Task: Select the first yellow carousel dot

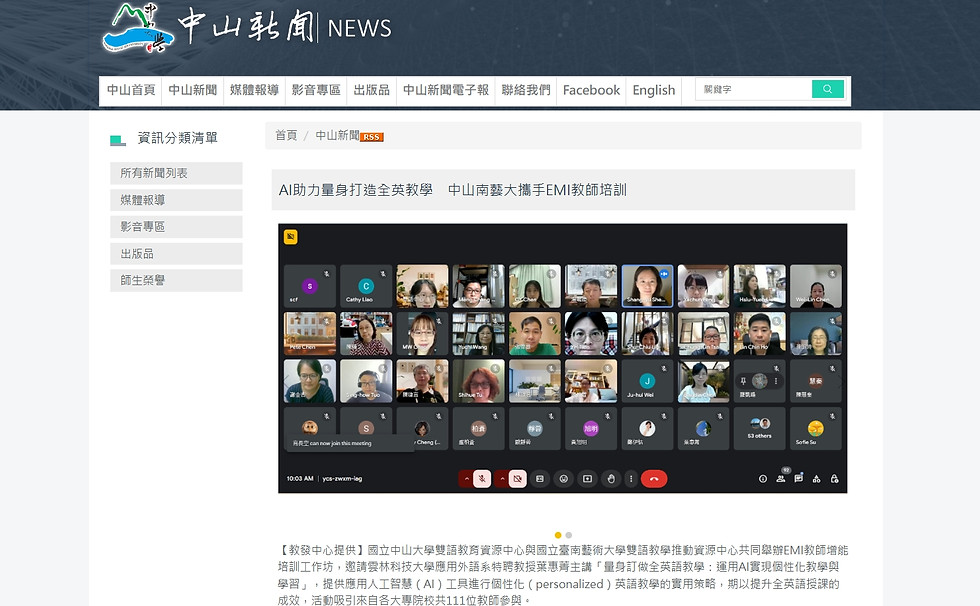Action: pyautogui.click(x=558, y=535)
